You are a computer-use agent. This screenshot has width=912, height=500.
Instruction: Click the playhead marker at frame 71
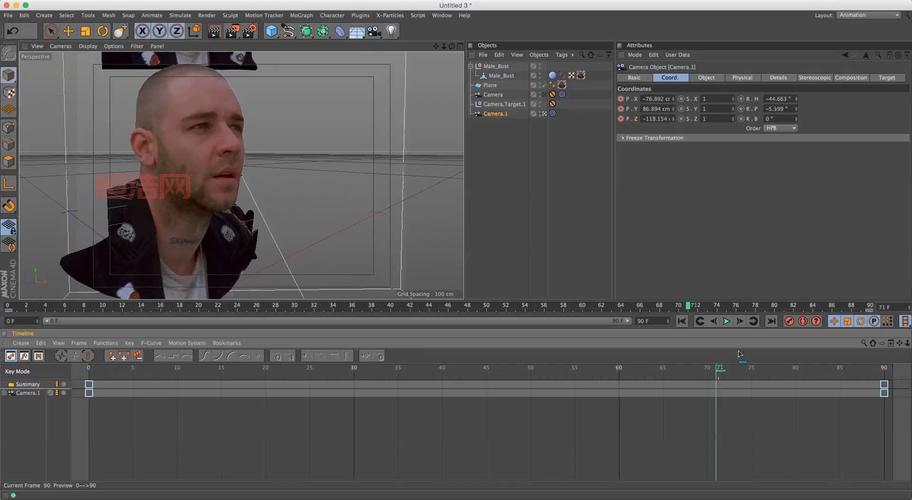[x=718, y=368]
